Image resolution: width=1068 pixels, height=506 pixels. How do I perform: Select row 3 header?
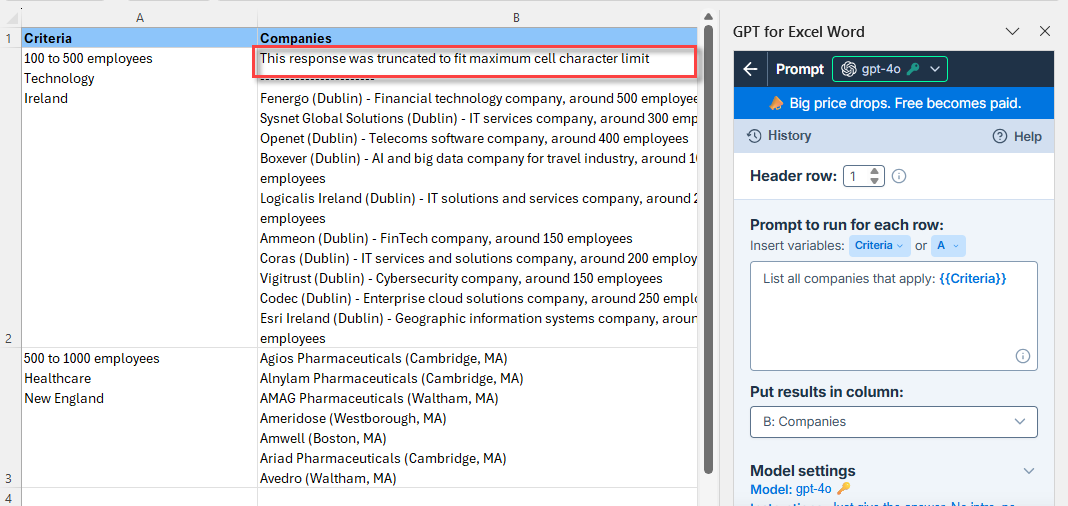(10, 417)
